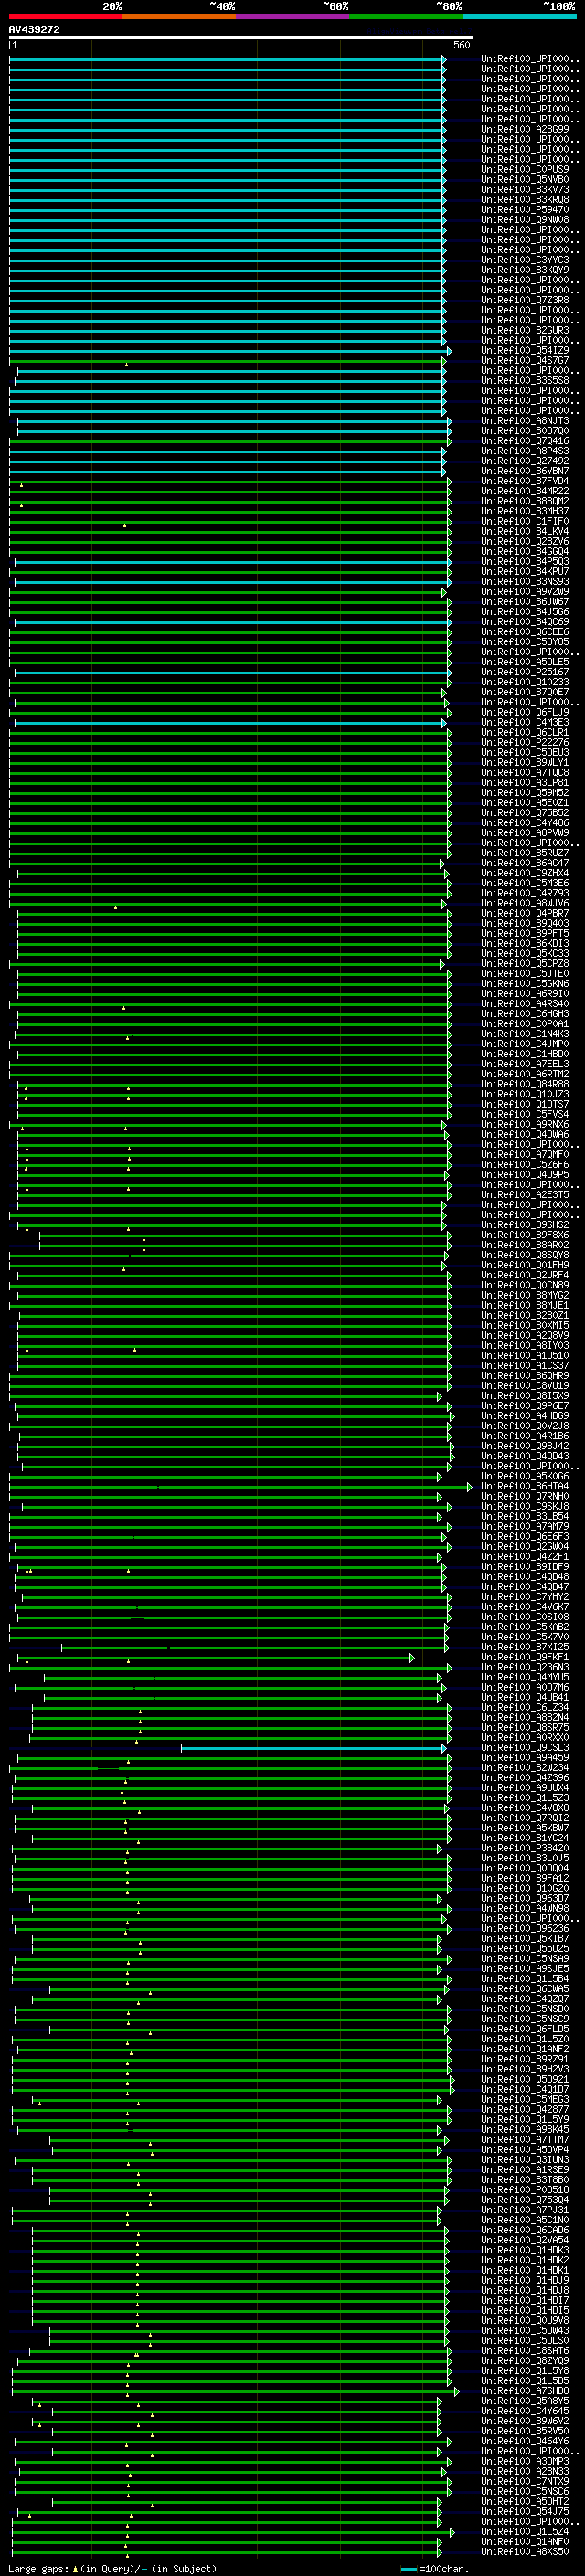Image resolution: width=585 pixels, height=2576 pixels.
Task: Select the UniRef100_C1FIF0 hit
Action: (x=524, y=521)
